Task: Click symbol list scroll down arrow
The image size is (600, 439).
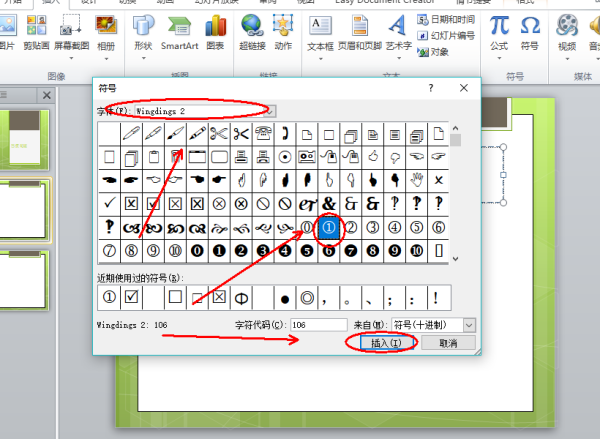Action: (455, 259)
